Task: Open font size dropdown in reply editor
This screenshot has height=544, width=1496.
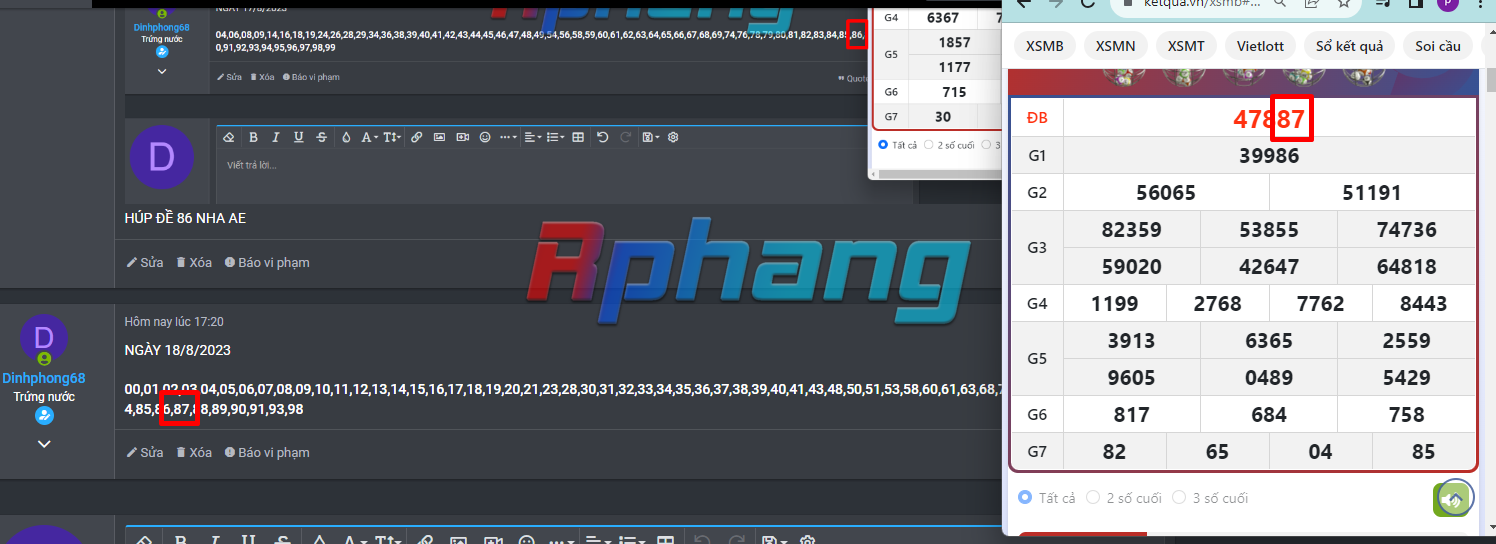Action: point(393,137)
